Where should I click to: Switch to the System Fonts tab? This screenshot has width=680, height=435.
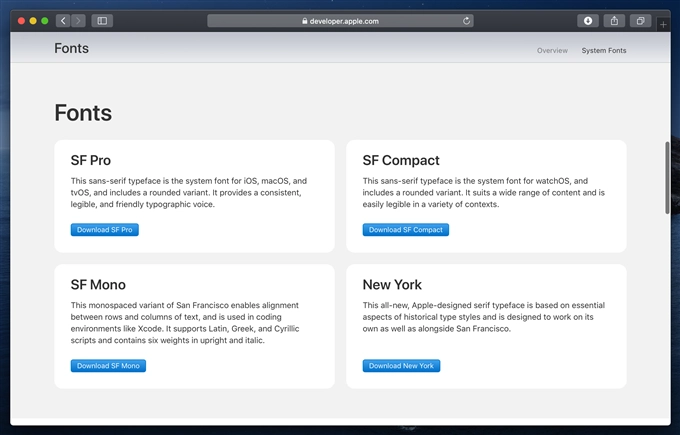604,50
